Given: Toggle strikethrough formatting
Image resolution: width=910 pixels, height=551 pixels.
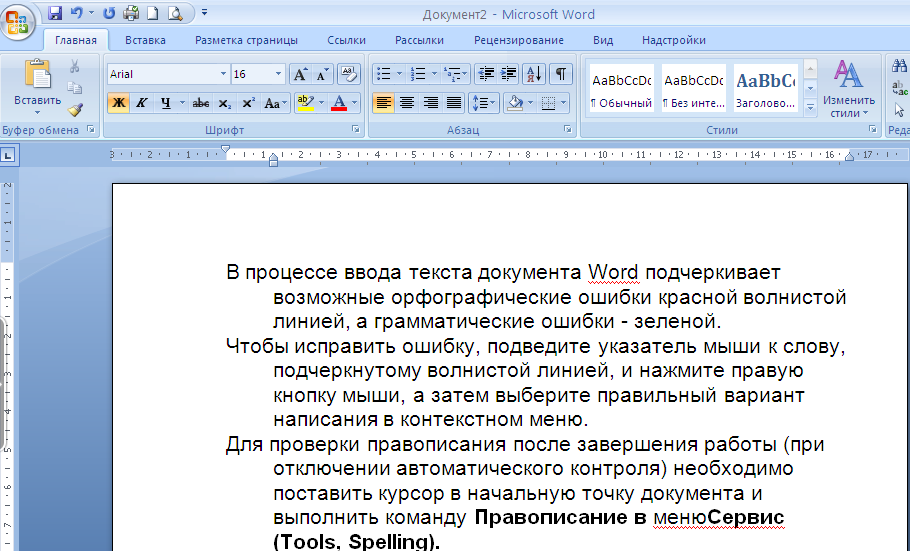Looking at the screenshot, I should pyautogui.click(x=201, y=103).
